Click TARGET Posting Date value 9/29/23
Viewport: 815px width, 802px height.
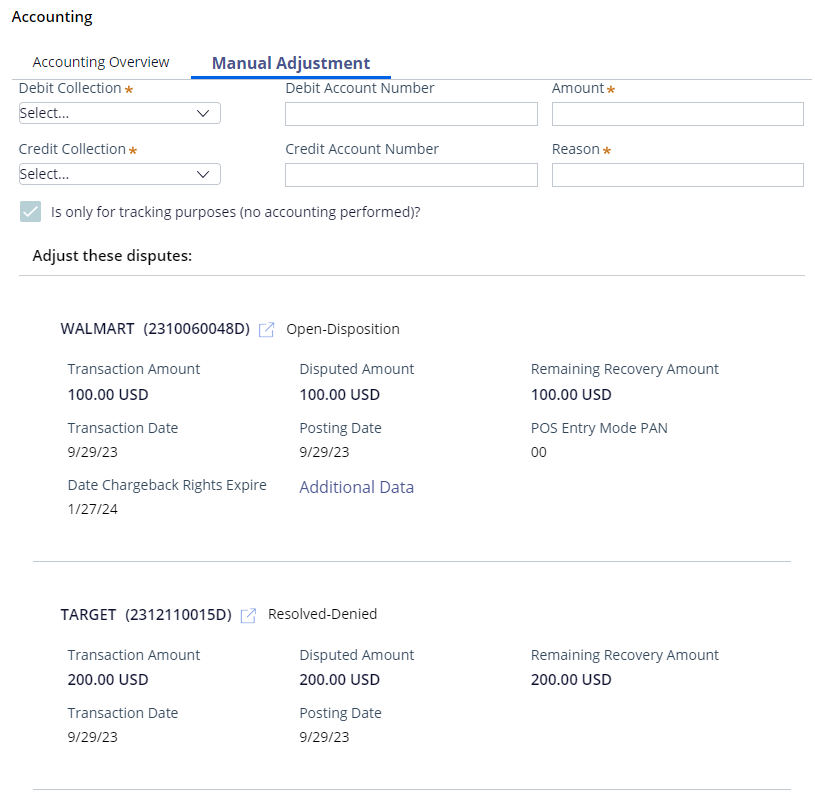click(324, 737)
